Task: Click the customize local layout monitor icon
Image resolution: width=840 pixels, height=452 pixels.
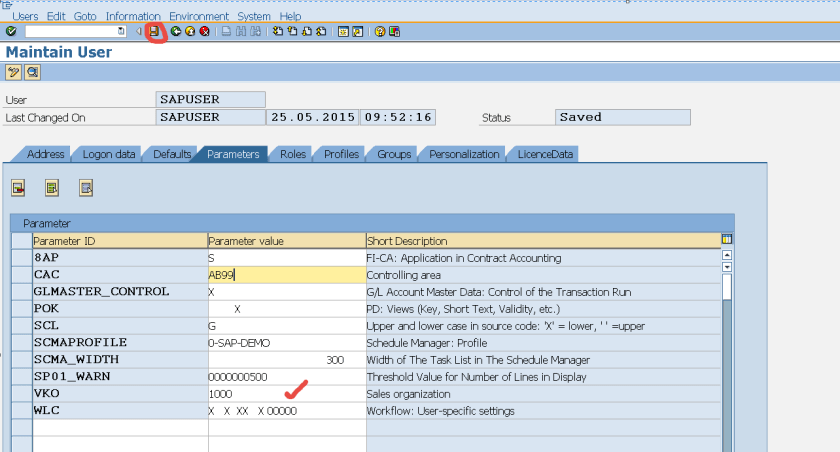Action: click(394, 31)
